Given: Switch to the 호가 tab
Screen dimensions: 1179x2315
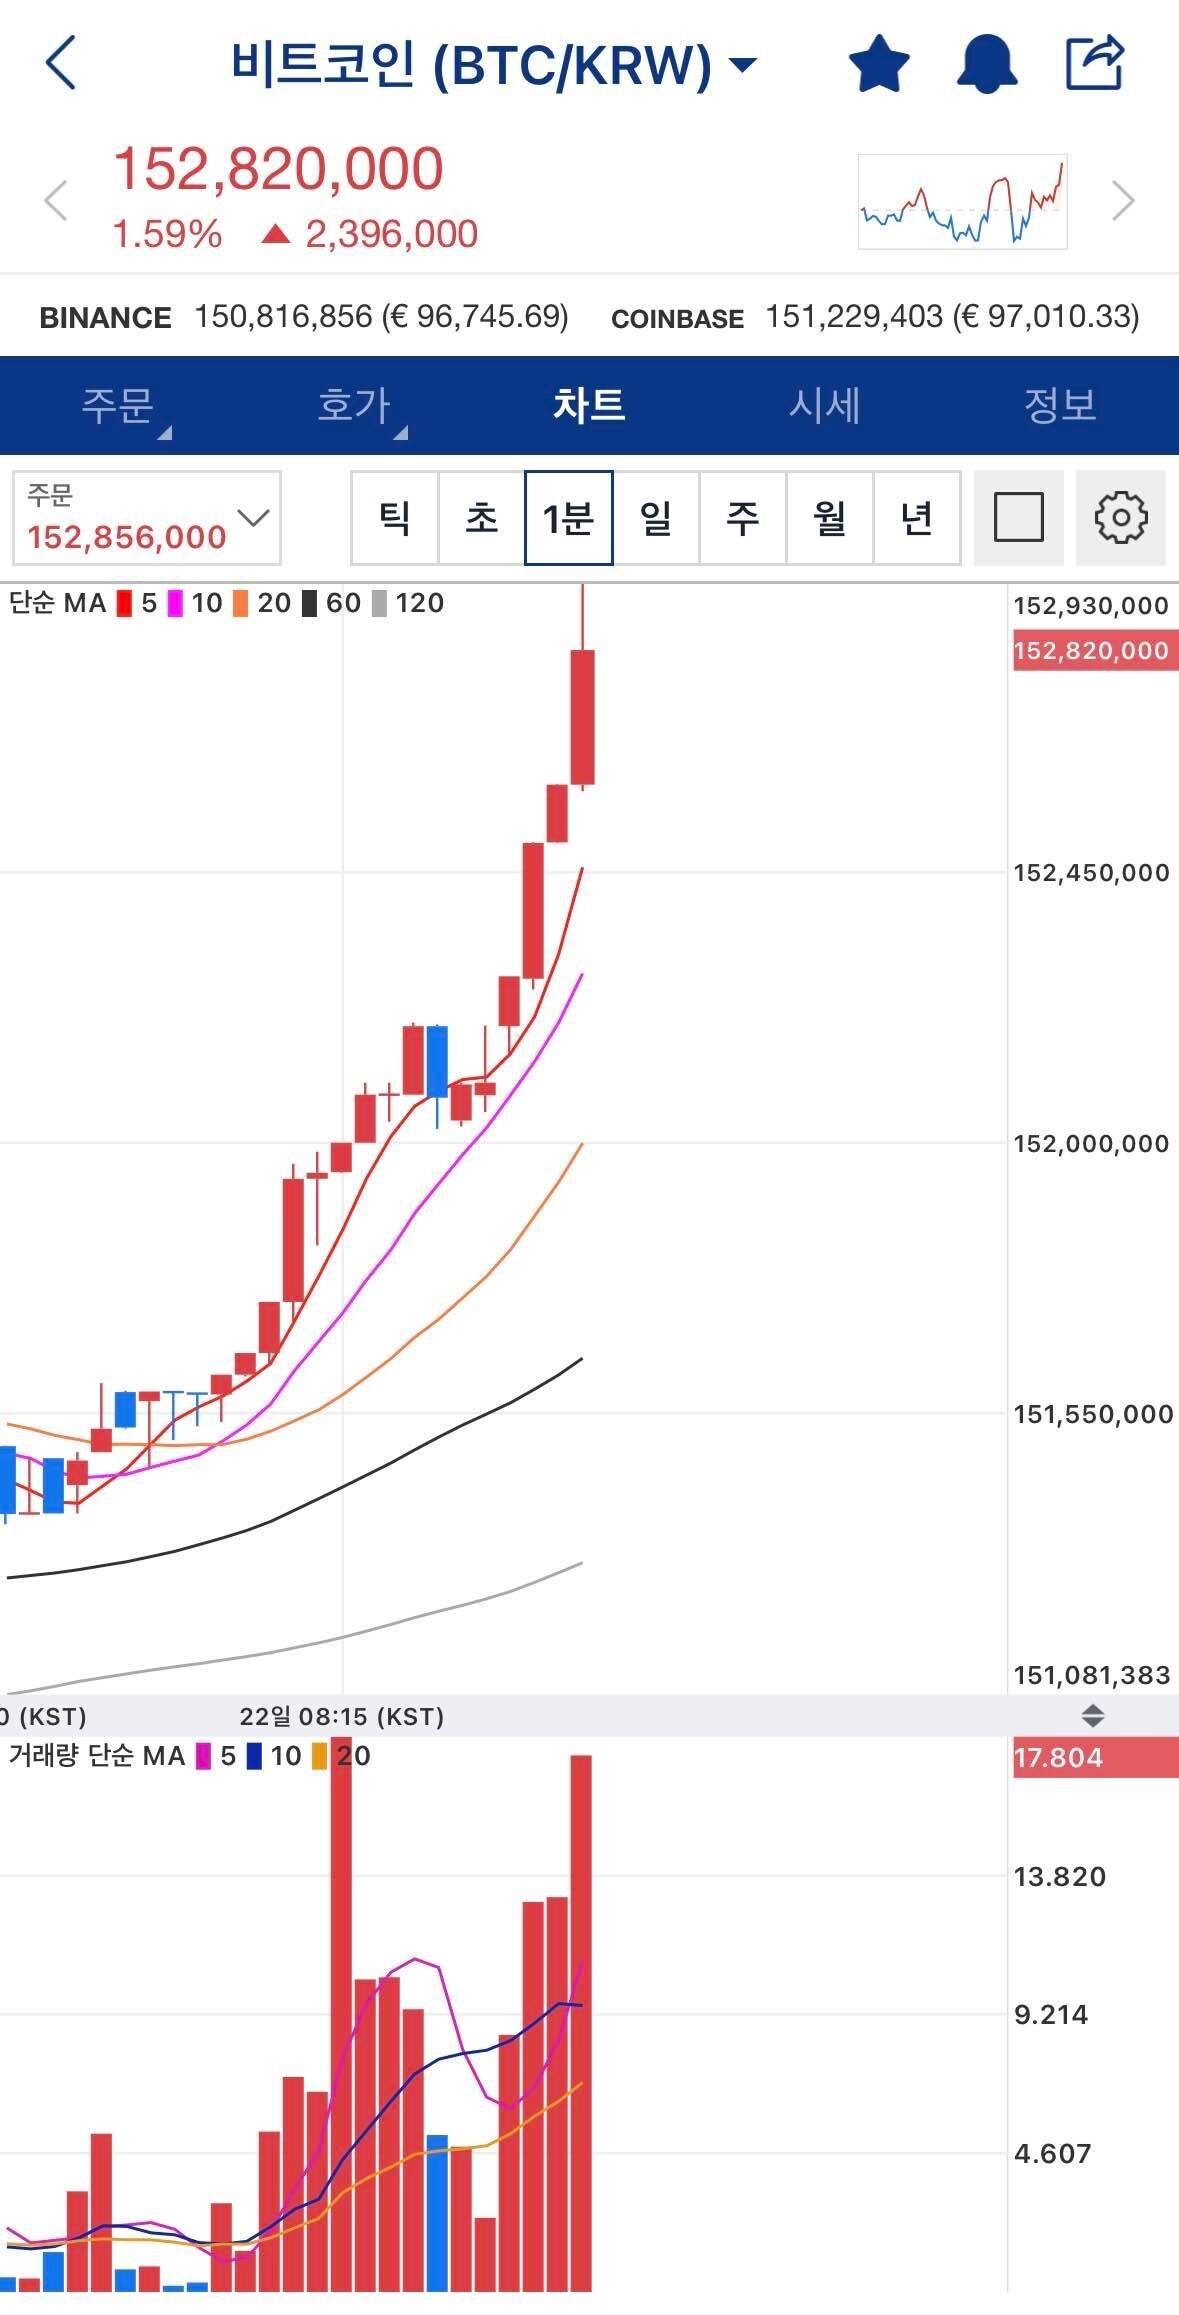Looking at the screenshot, I should pos(354,406).
